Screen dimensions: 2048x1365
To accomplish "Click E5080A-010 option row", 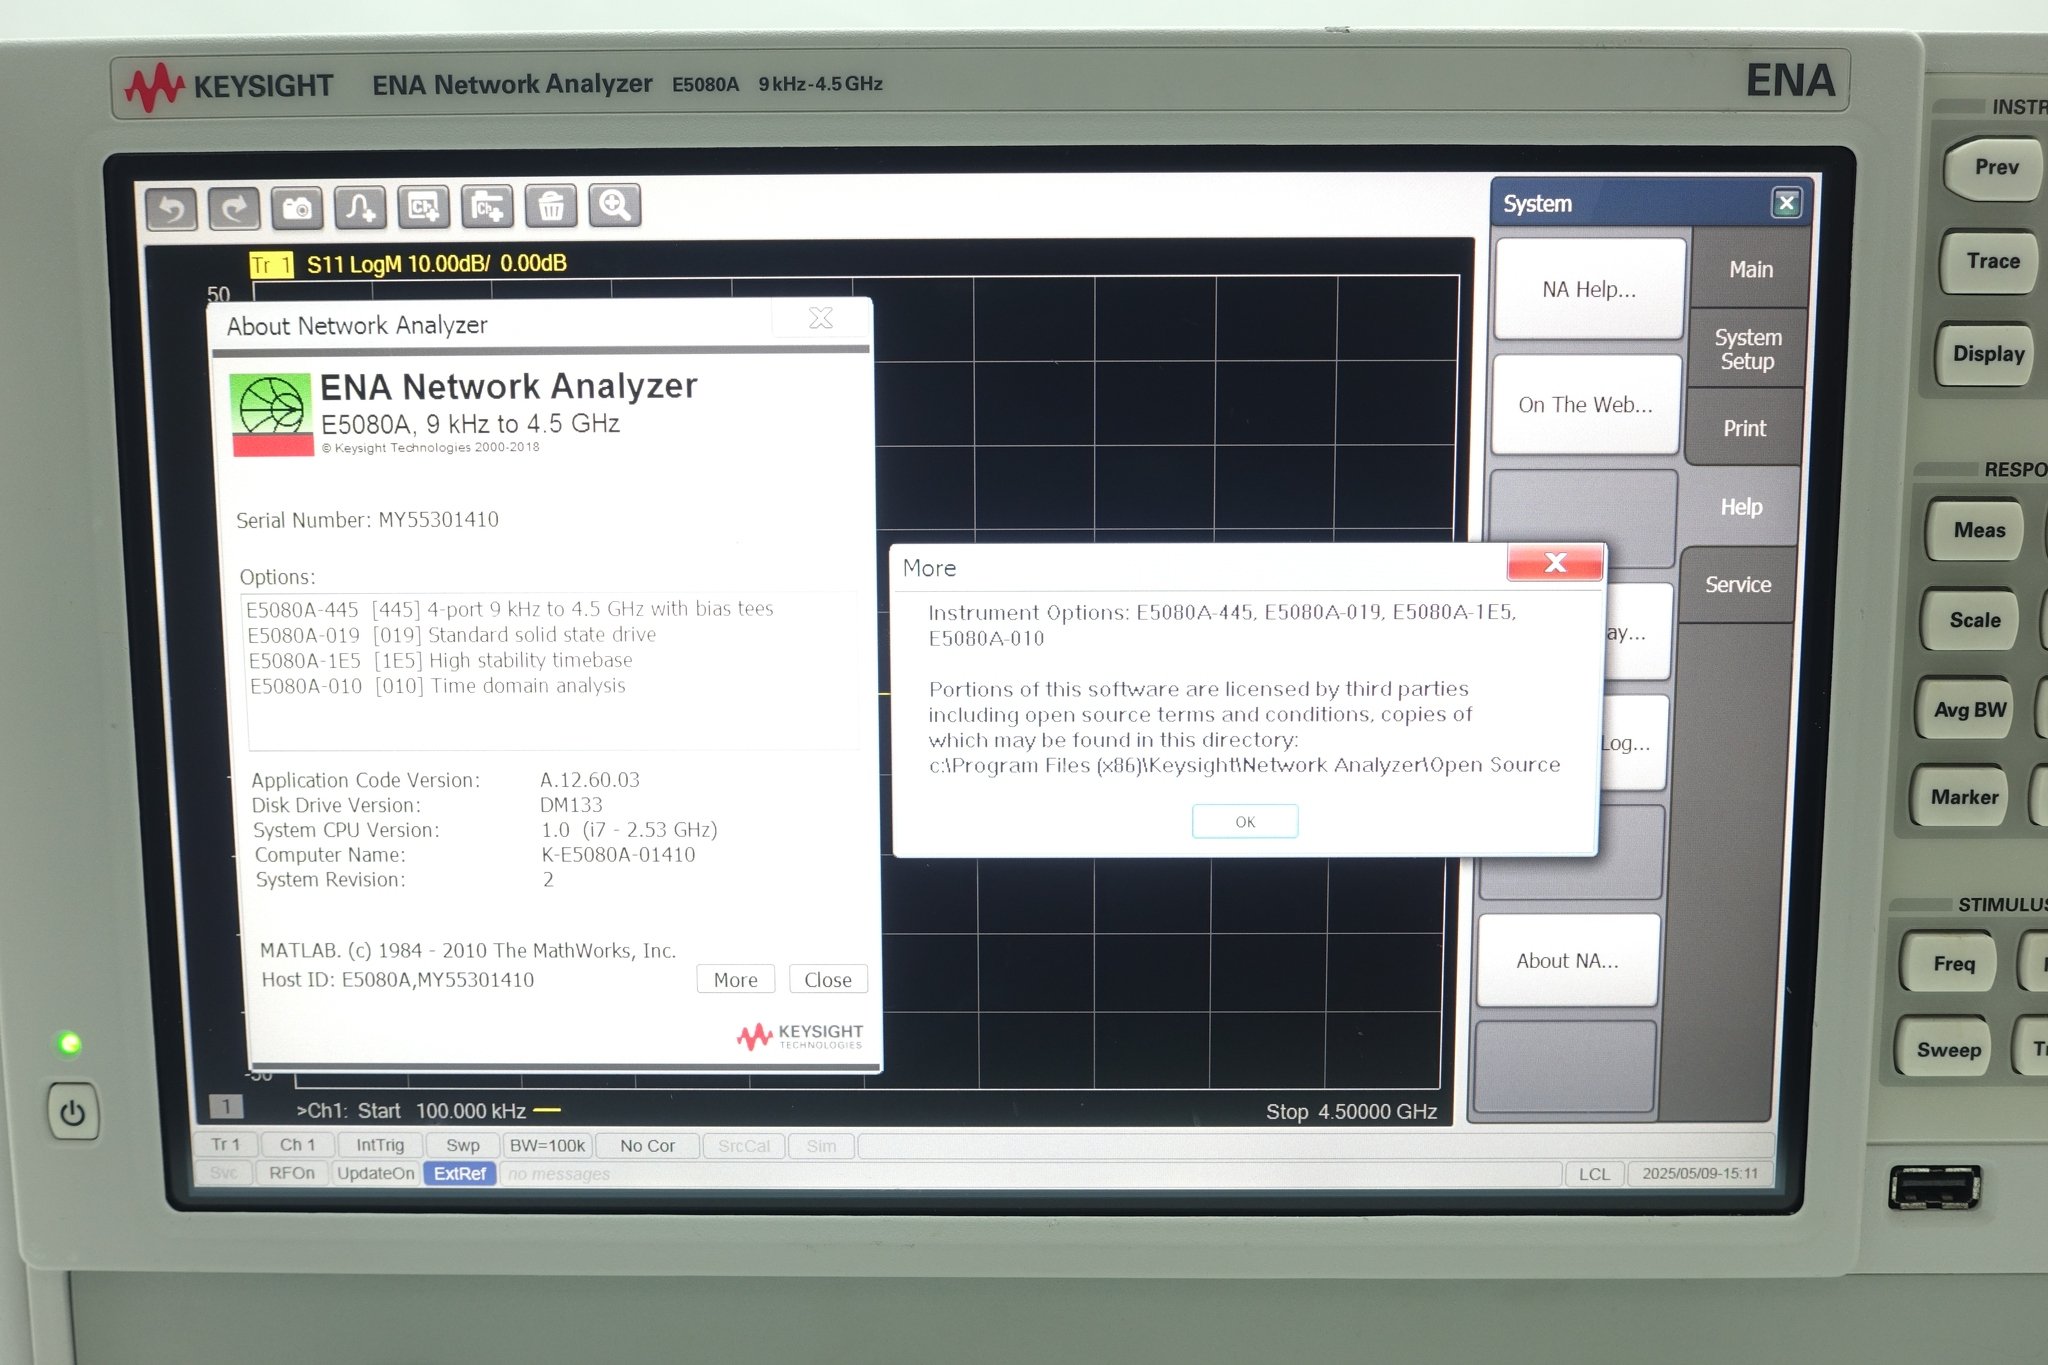I will (x=438, y=686).
